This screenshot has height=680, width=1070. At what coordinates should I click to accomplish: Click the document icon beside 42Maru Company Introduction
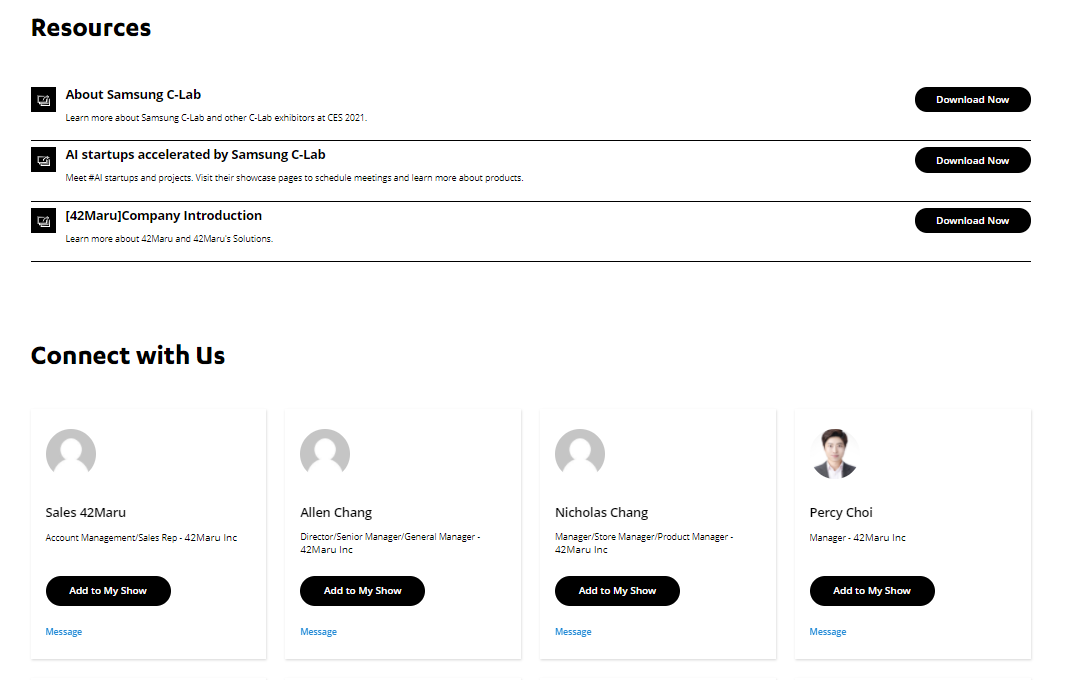(43, 221)
